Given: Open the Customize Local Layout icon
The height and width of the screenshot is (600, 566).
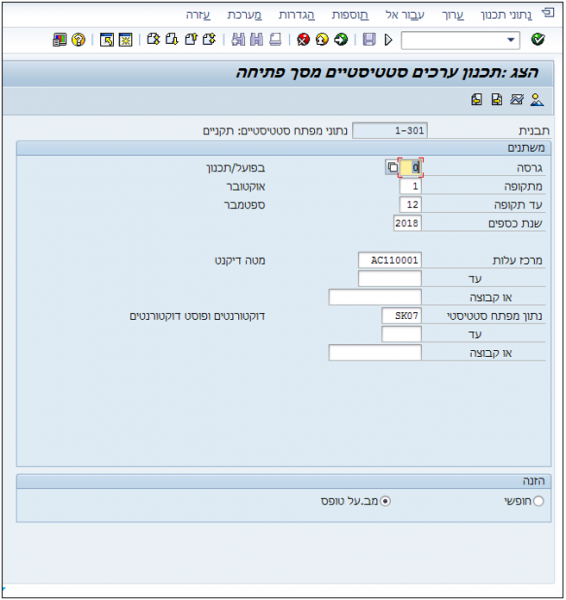Looking at the screenshot, I should click(x=60, y=39).
